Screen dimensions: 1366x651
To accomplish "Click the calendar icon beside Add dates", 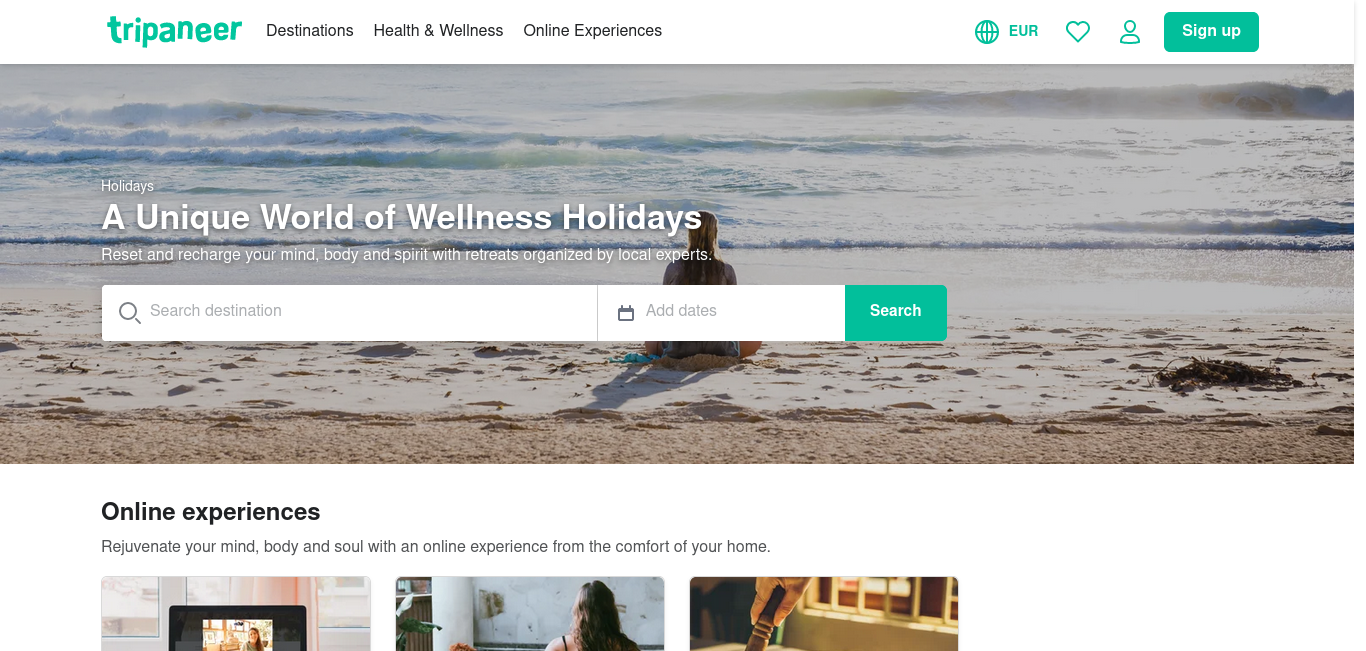I will click(626, 313).
